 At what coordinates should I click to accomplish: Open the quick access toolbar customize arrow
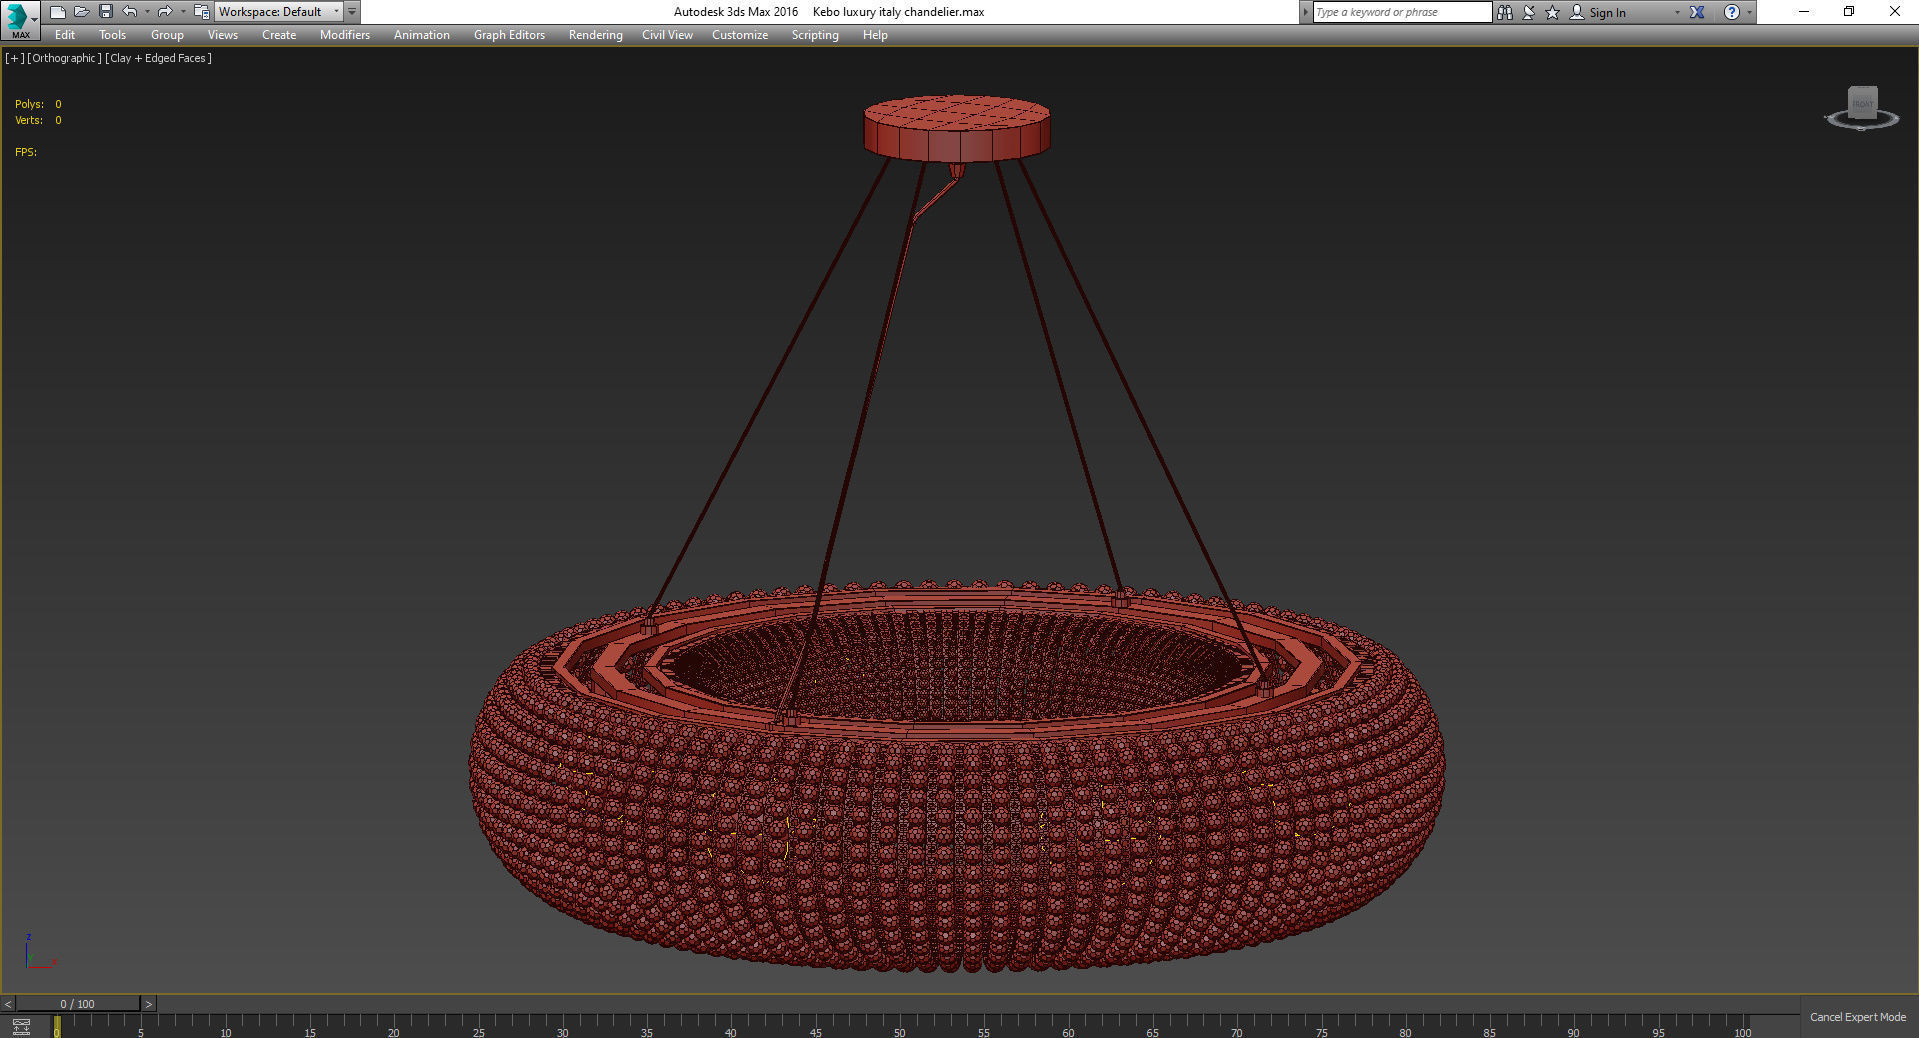click(x=352, y=12)
